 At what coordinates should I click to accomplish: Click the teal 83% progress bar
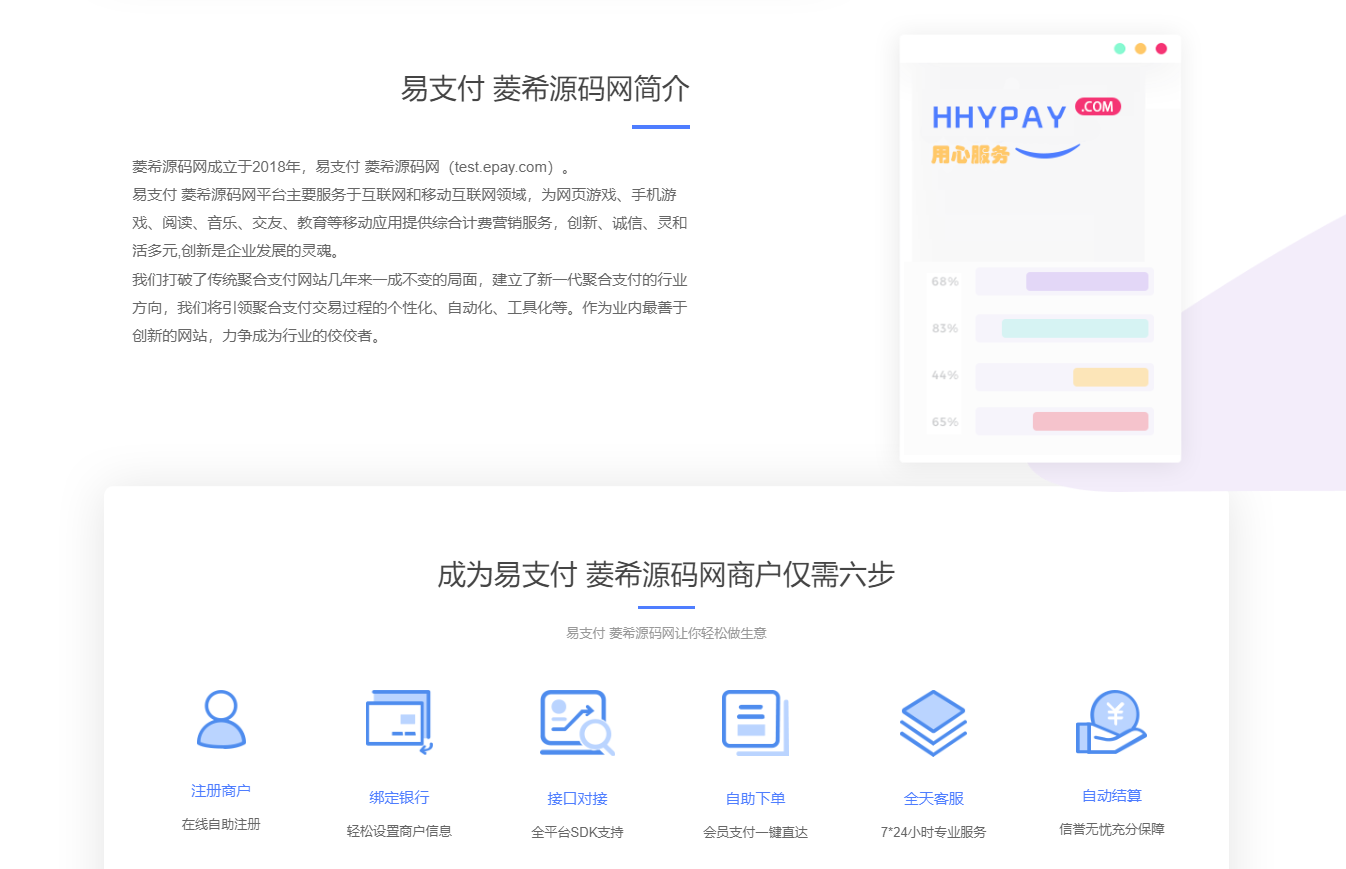click(1075, 328)
